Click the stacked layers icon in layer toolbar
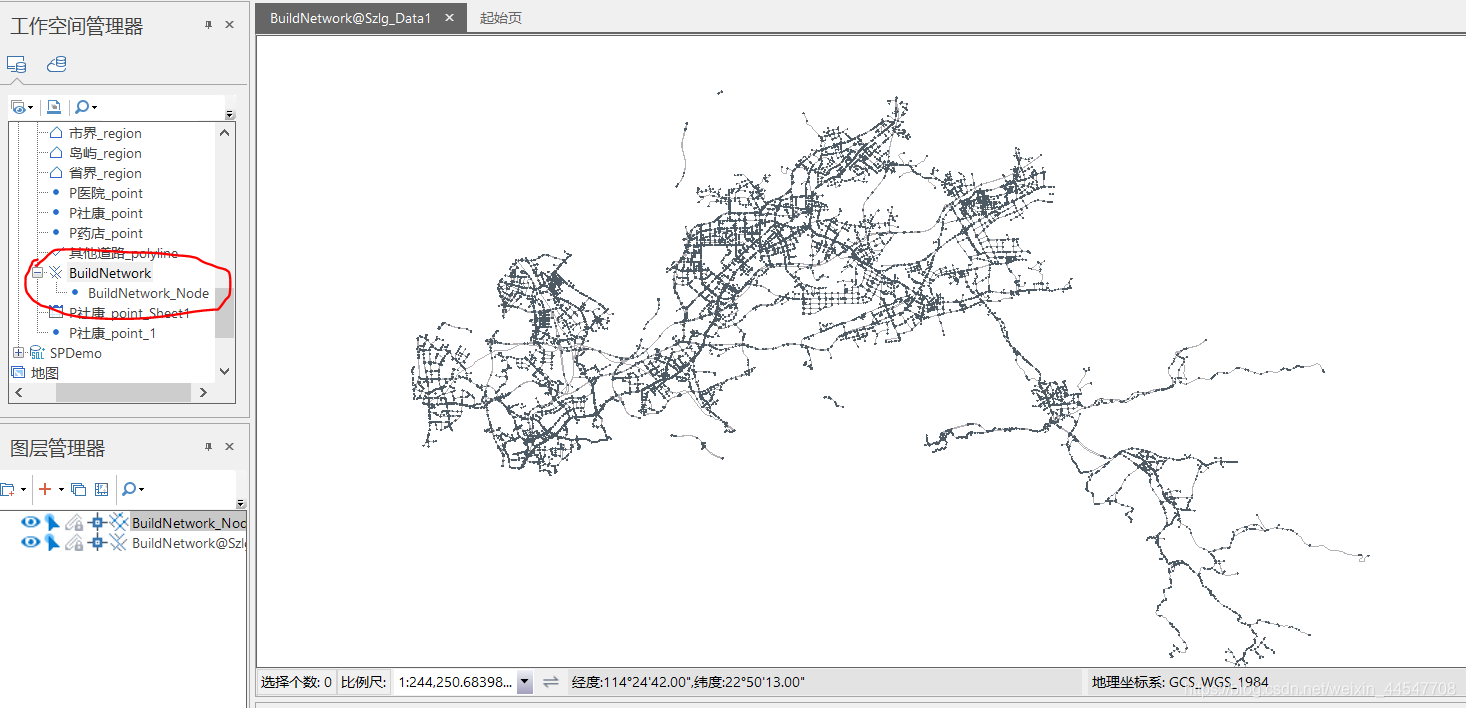The width and height of the screenshot is (1466, 708). pos(79,489)
